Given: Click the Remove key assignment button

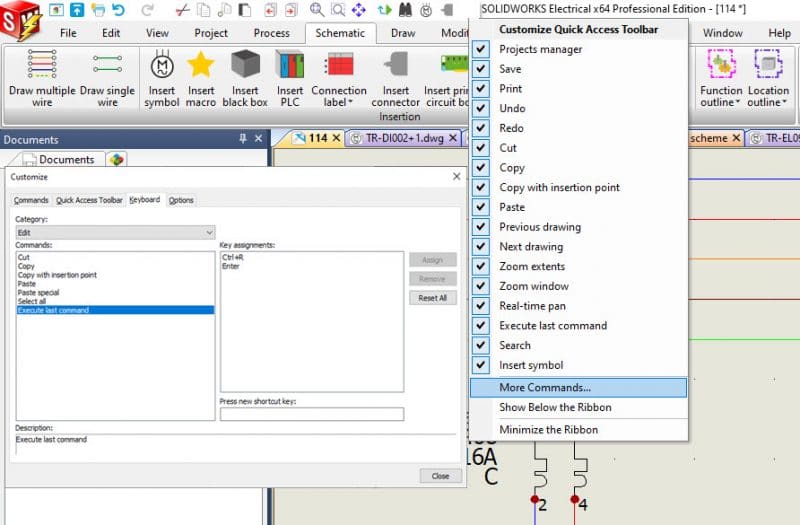Looking at the screenshot, I should pos(433,279).
